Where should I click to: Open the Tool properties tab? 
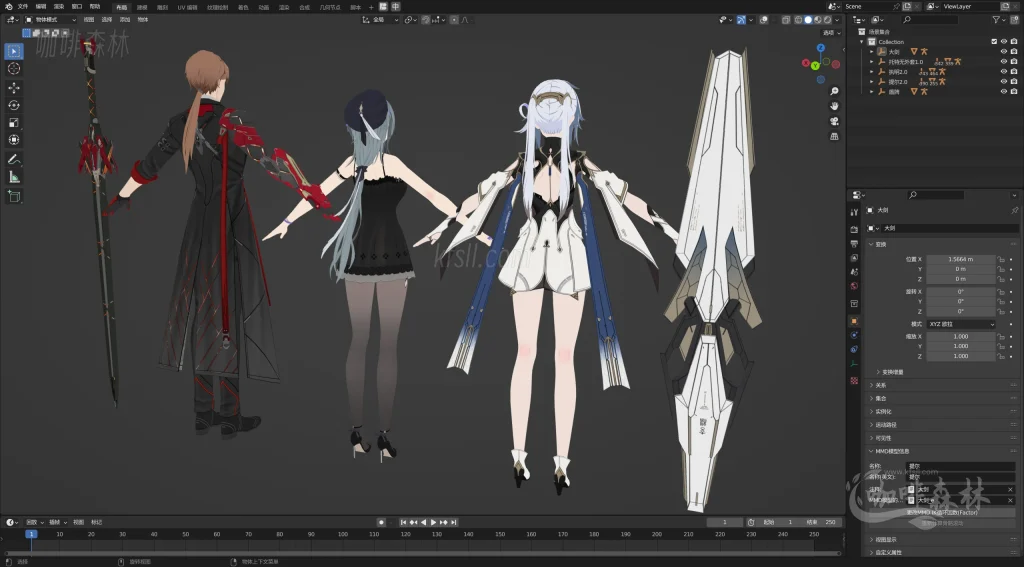tap(854, 212)
